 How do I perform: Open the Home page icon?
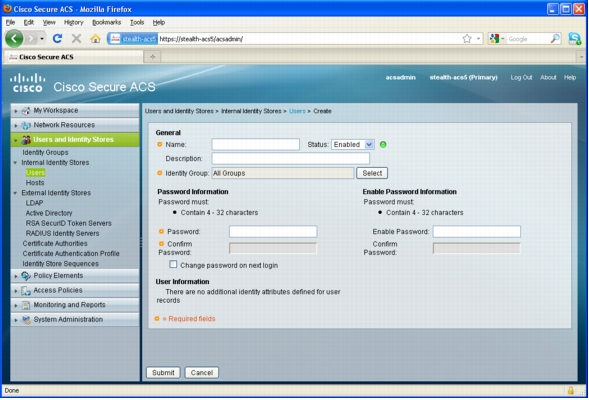pyautogui.click(x=95, y=38)
